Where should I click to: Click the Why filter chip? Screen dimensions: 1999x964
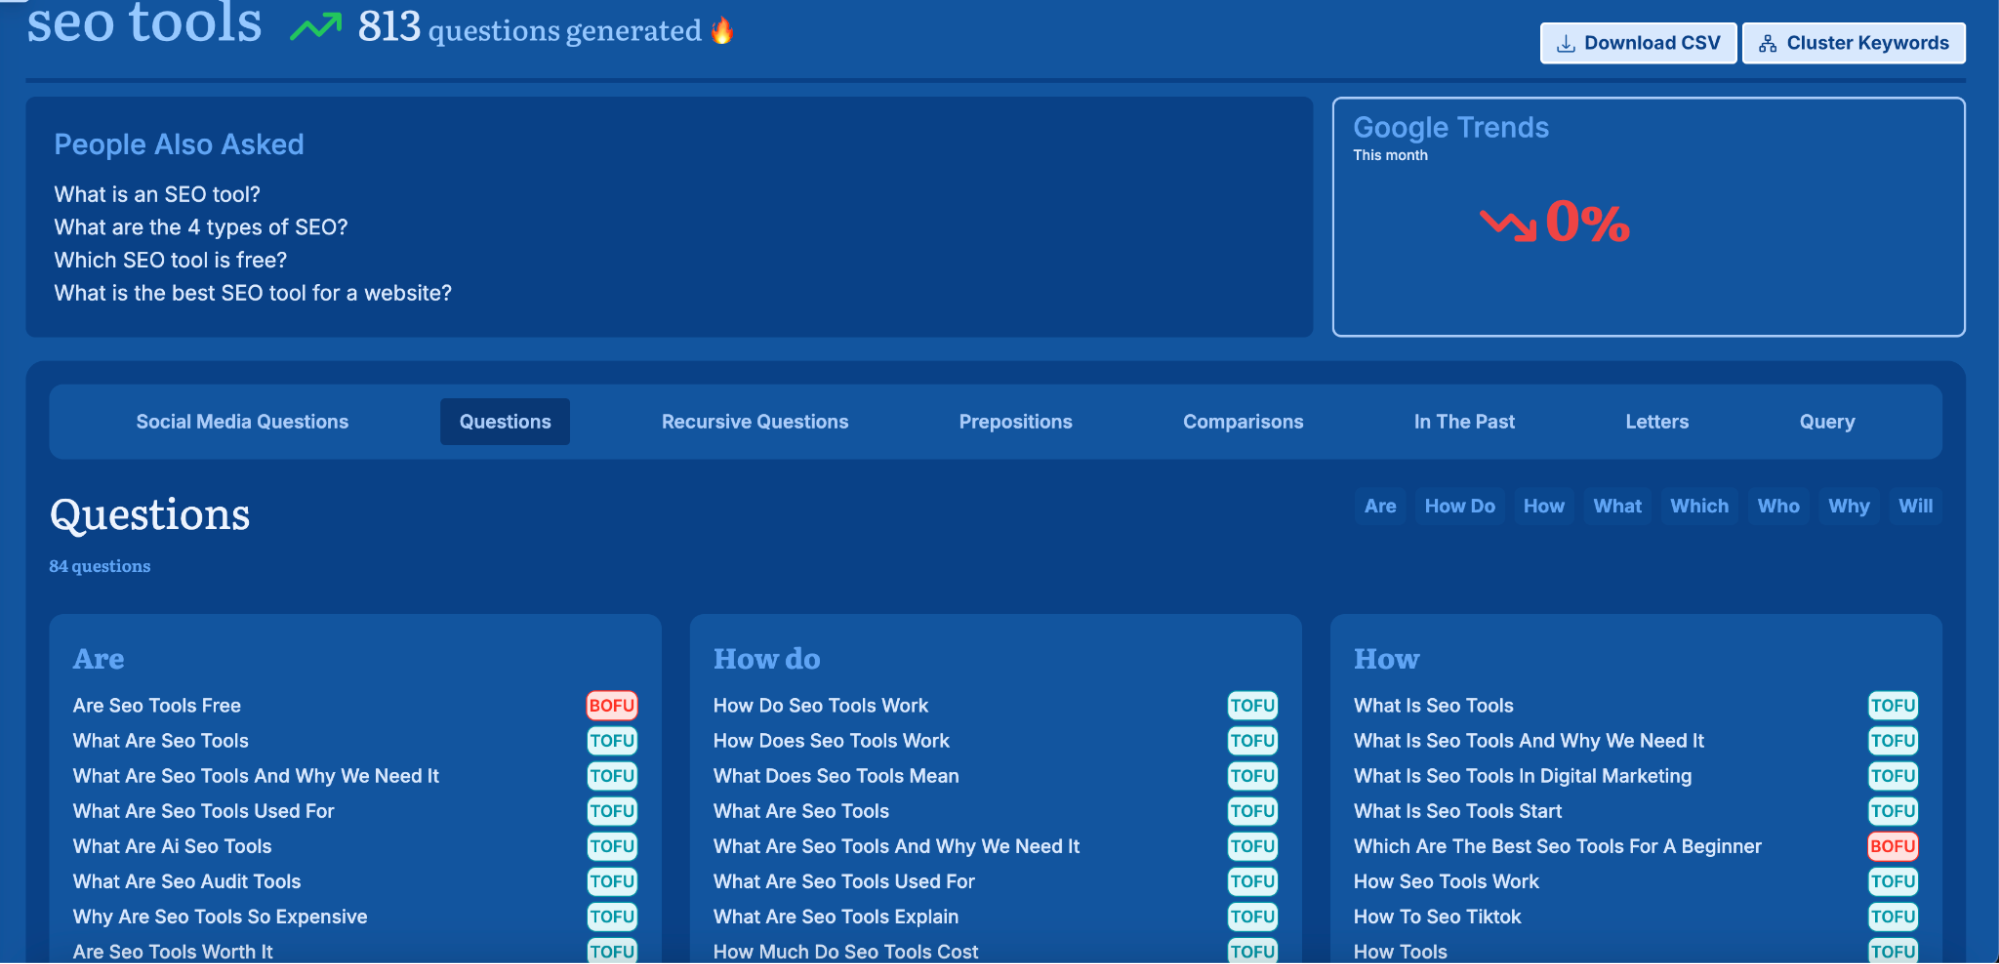[1849, 506]
